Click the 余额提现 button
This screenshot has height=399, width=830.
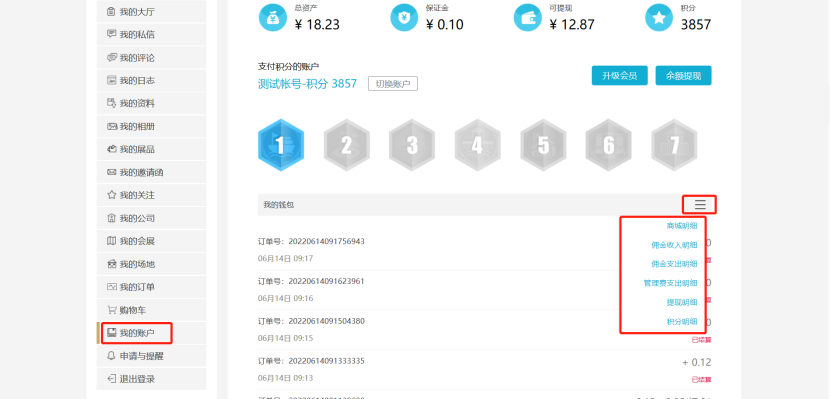[683, 76]
